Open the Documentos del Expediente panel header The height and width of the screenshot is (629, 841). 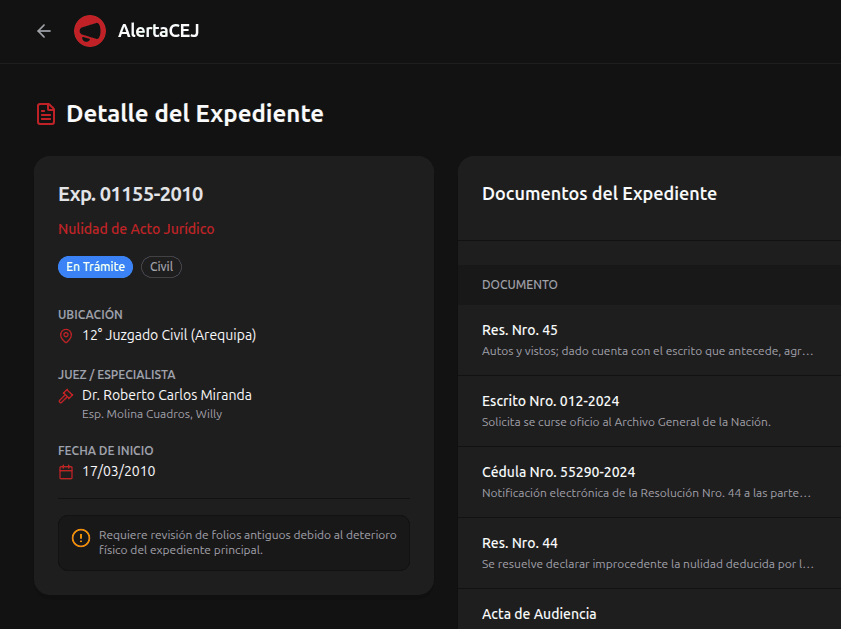[599, 193]
